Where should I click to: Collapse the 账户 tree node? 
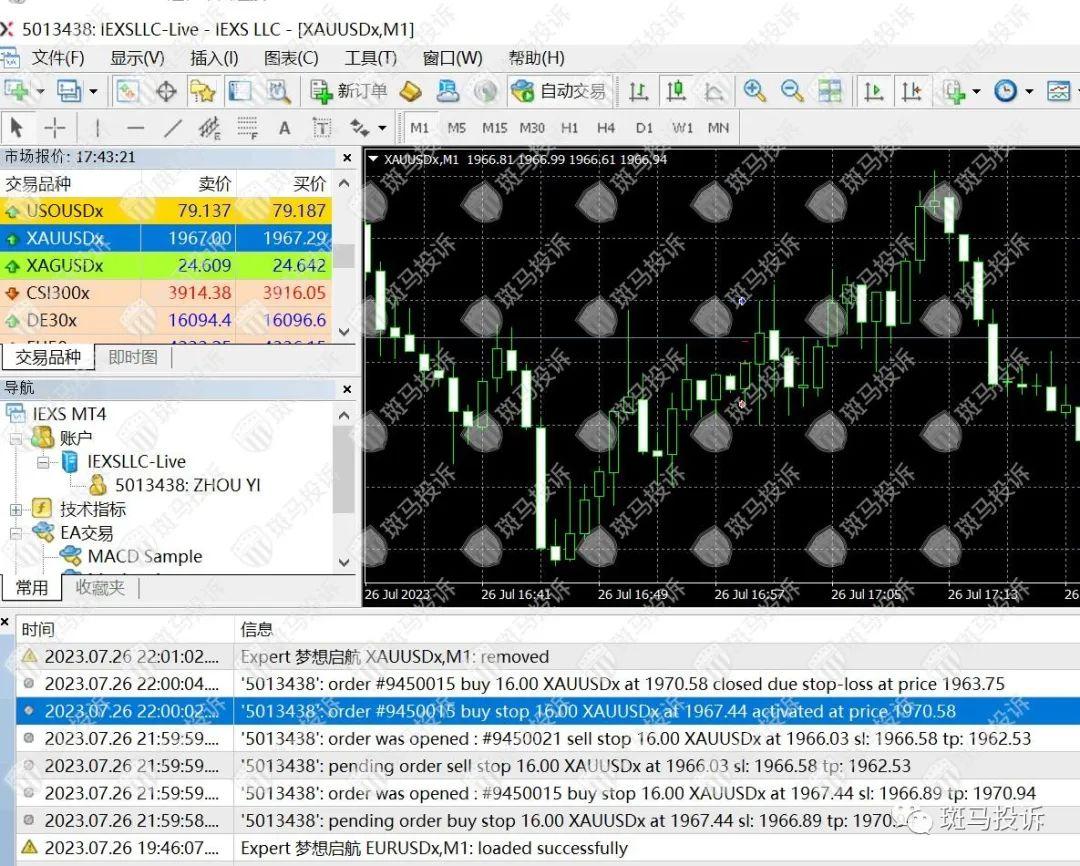coord(16,438)
